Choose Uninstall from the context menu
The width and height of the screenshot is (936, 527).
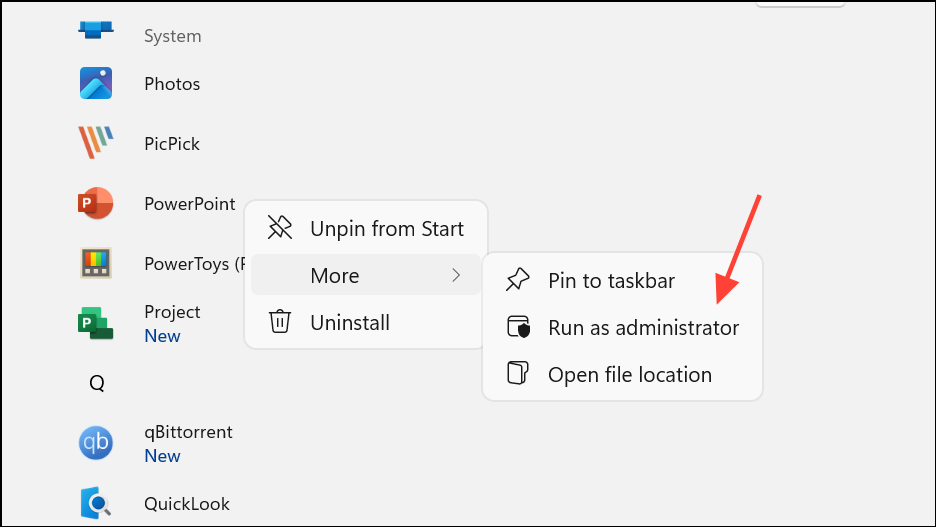(349, 322)
